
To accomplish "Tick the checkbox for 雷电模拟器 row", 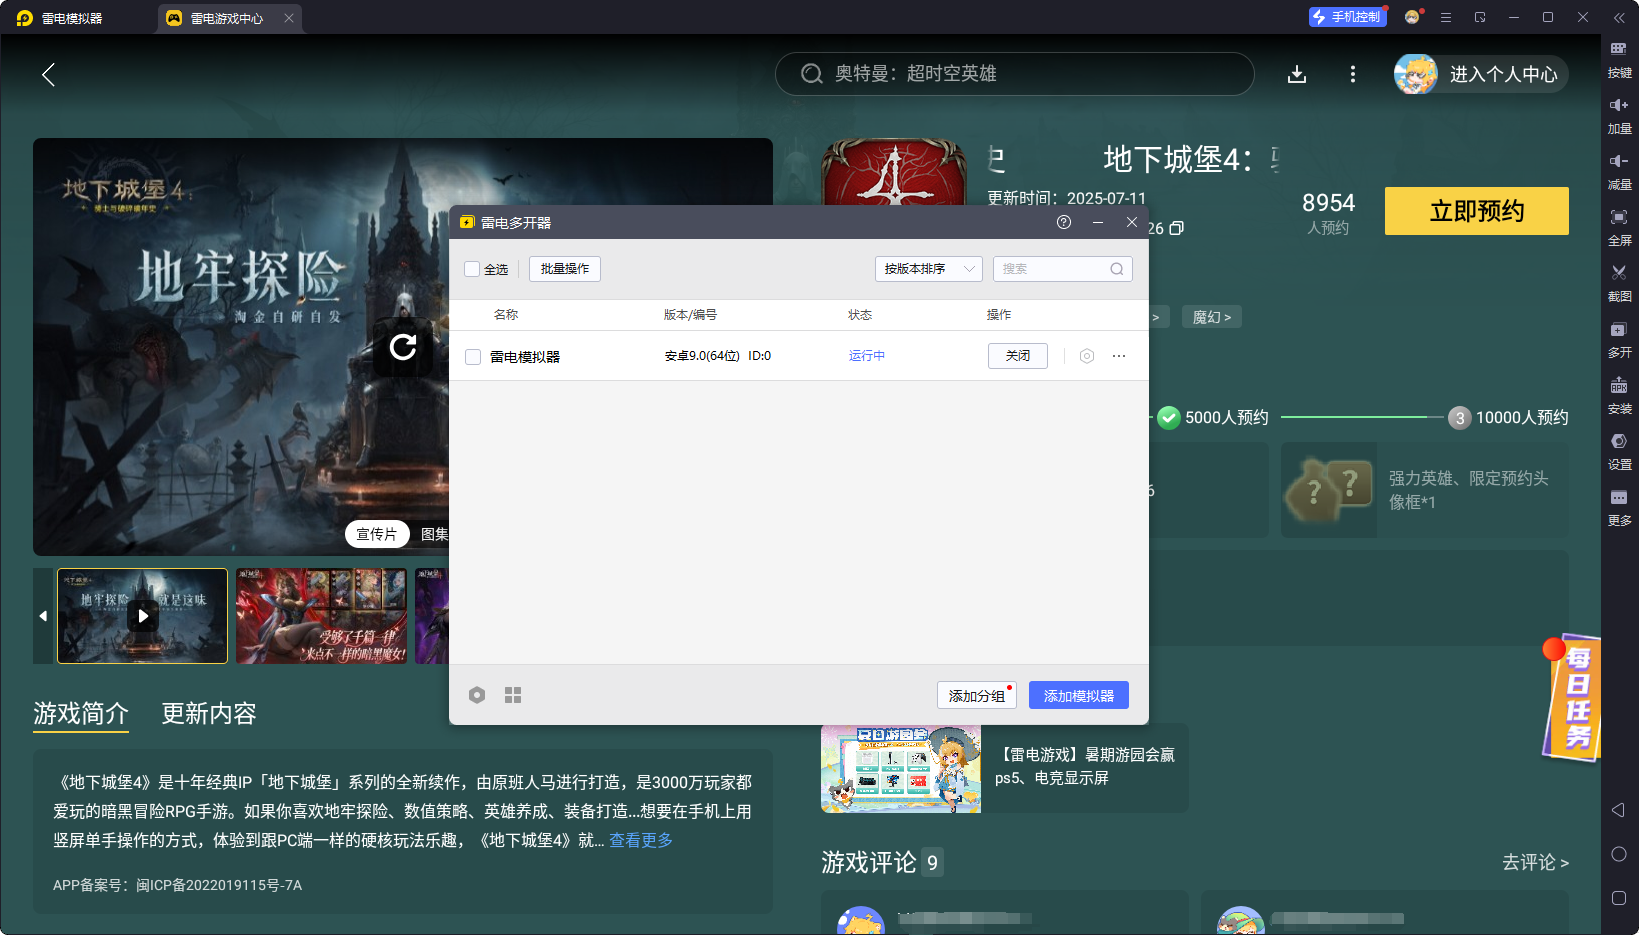I will pyautogui.click(x=473, y=357).
